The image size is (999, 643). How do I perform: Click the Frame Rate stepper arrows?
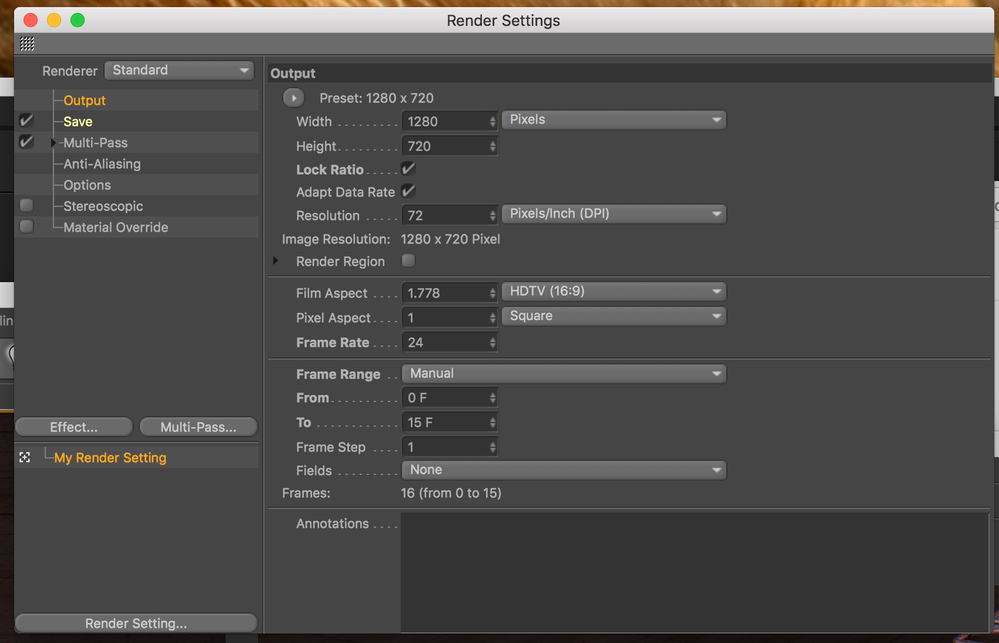[492, 342]
